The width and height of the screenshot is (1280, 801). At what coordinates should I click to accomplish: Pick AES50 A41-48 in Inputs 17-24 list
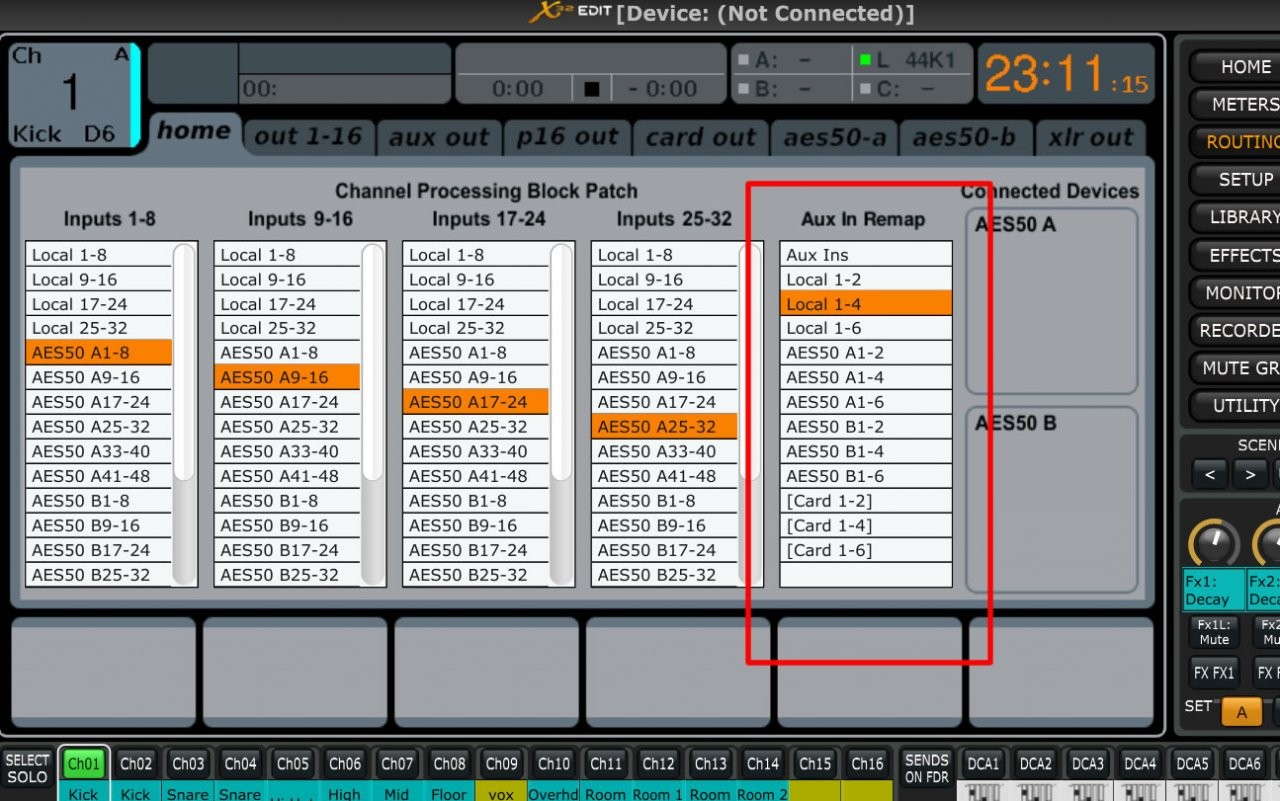476,476
